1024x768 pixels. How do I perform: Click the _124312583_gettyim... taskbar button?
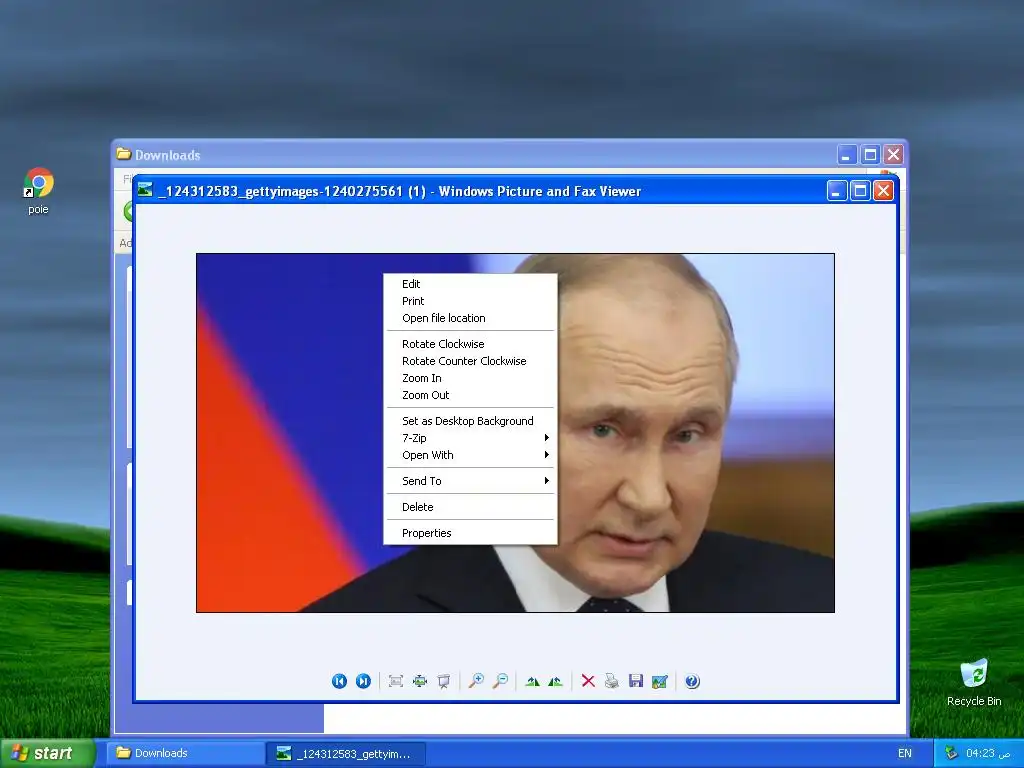click(x=346, y=754)
